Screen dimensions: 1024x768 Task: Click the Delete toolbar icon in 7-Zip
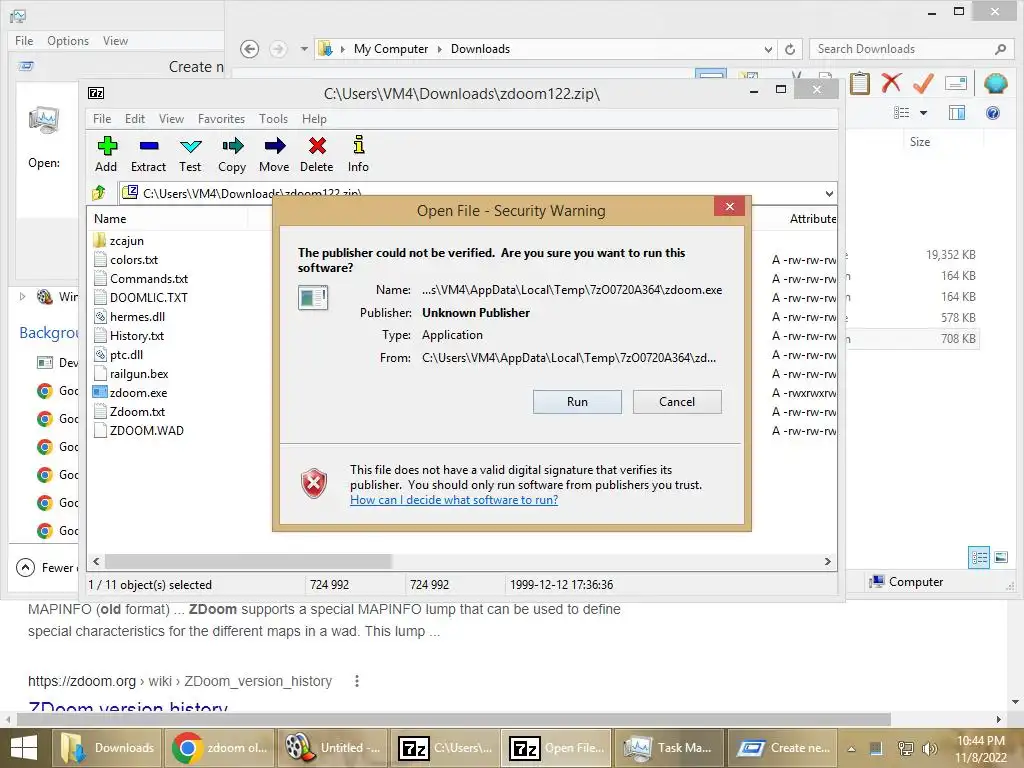coord(317,146)
